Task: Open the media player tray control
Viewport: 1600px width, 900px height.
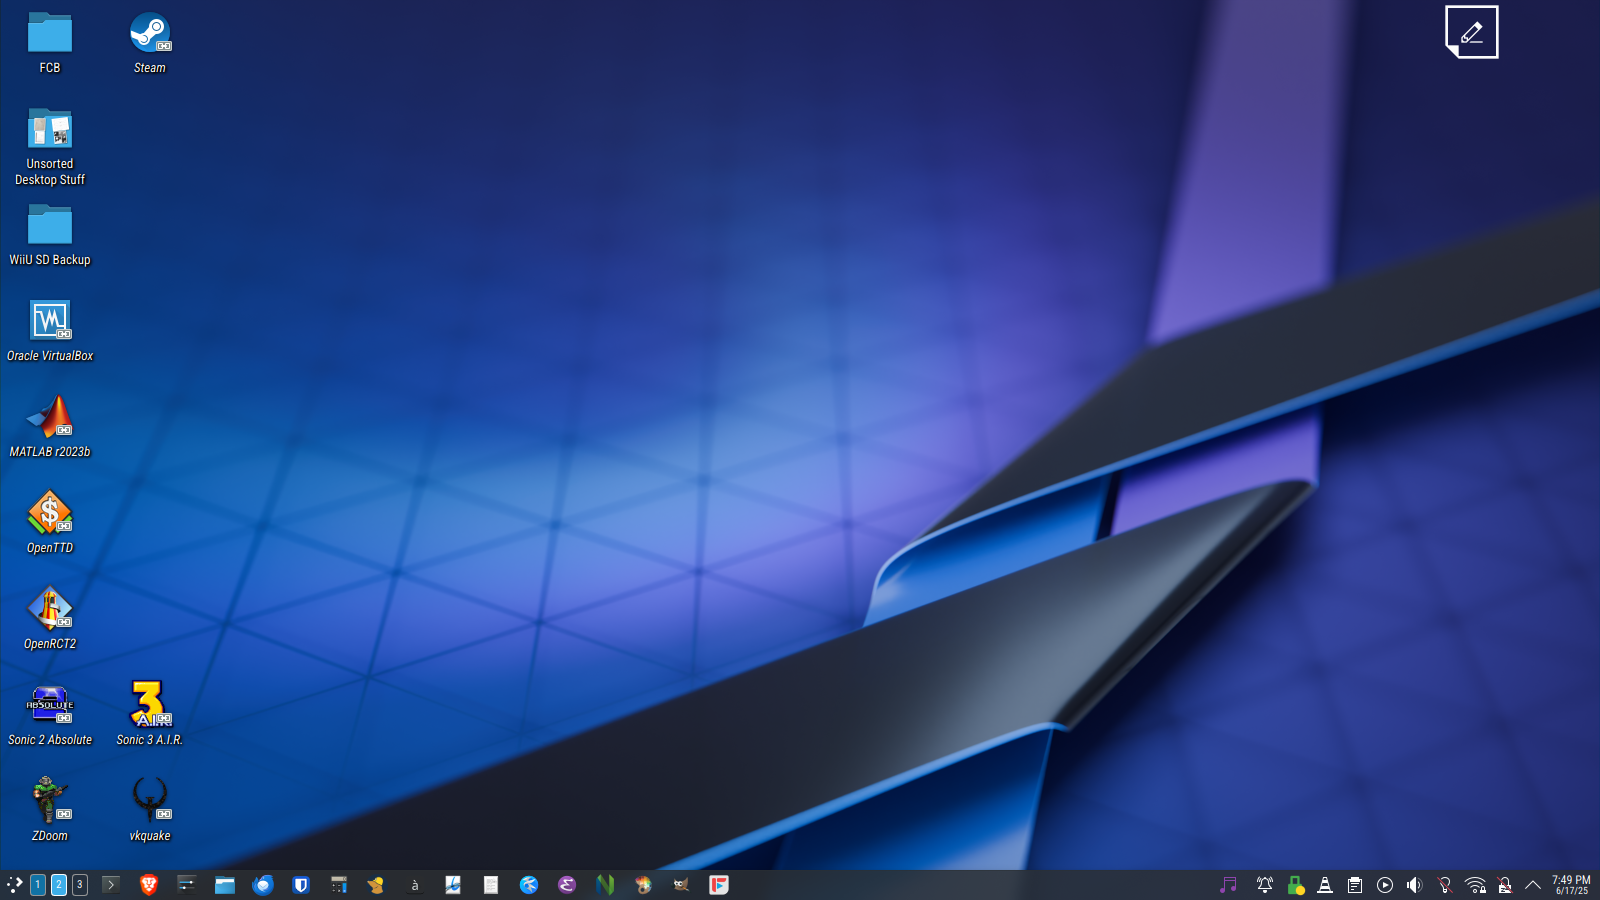Action: click(1385, 884)
